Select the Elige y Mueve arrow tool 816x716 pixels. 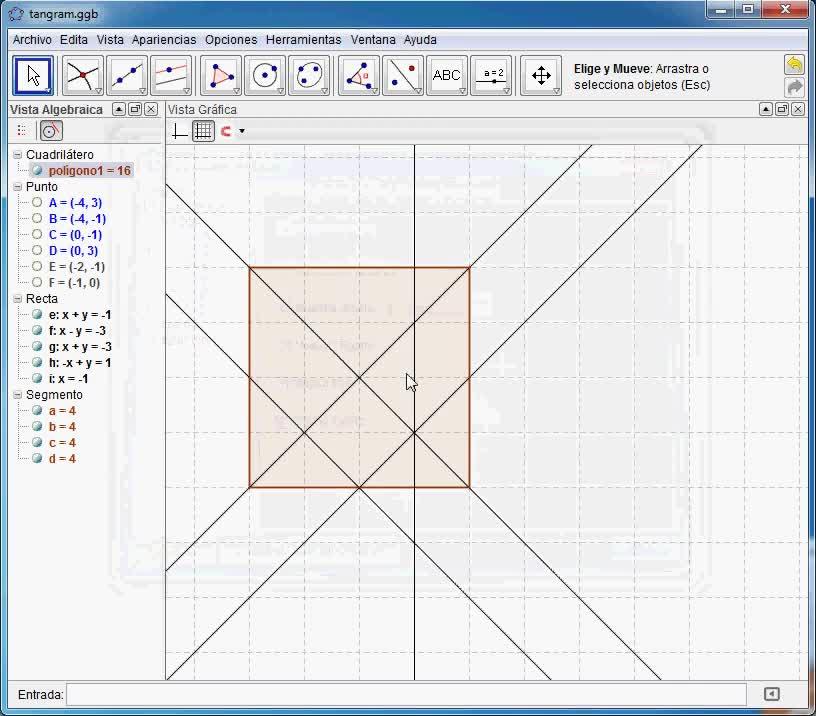[x=34, y=75]
